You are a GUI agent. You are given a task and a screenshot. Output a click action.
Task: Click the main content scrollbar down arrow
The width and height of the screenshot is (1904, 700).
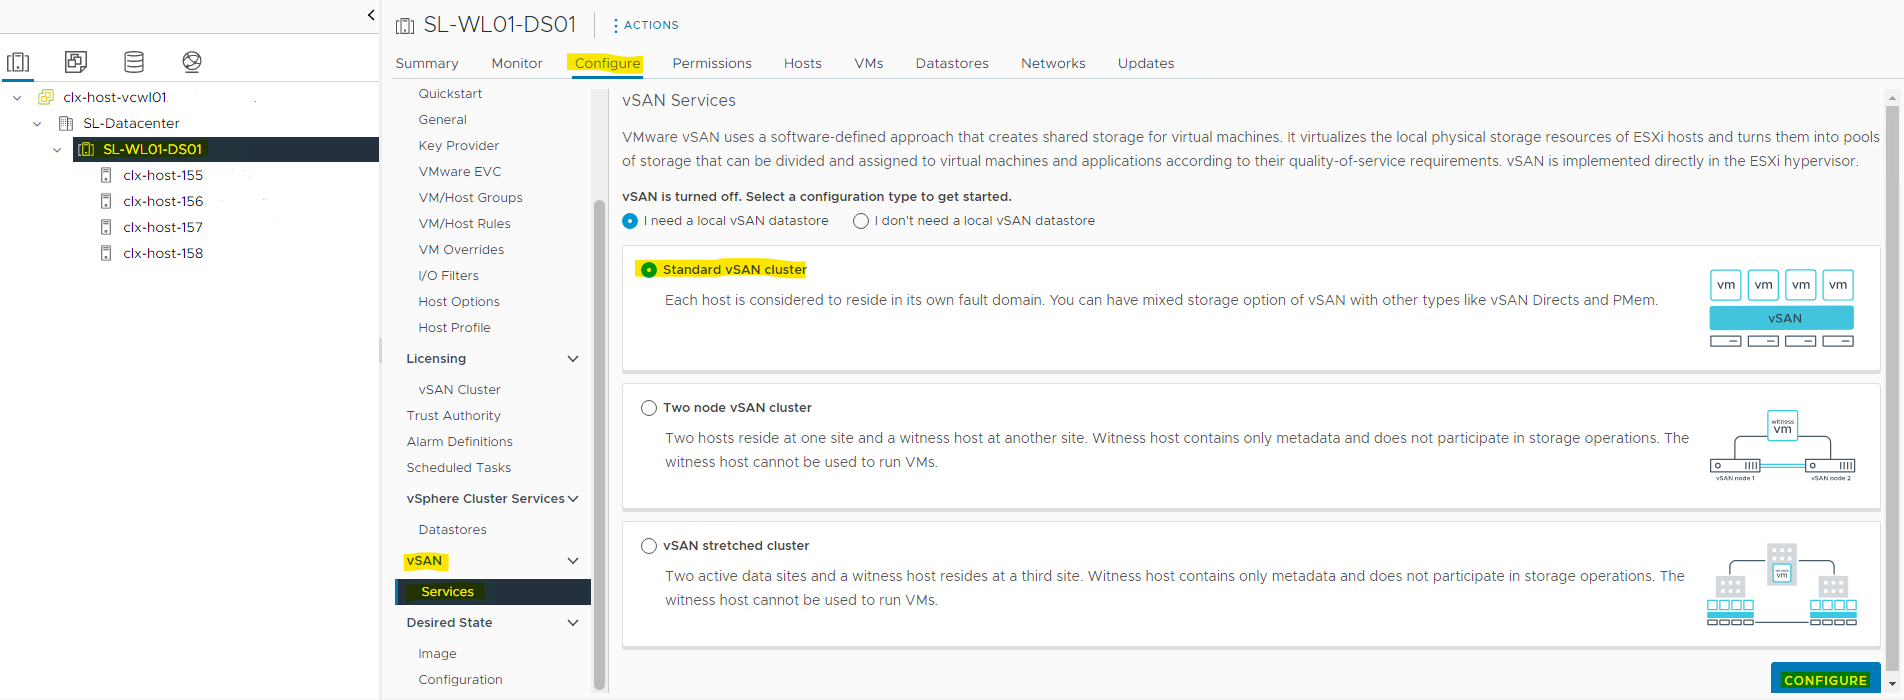[1891, 684]
